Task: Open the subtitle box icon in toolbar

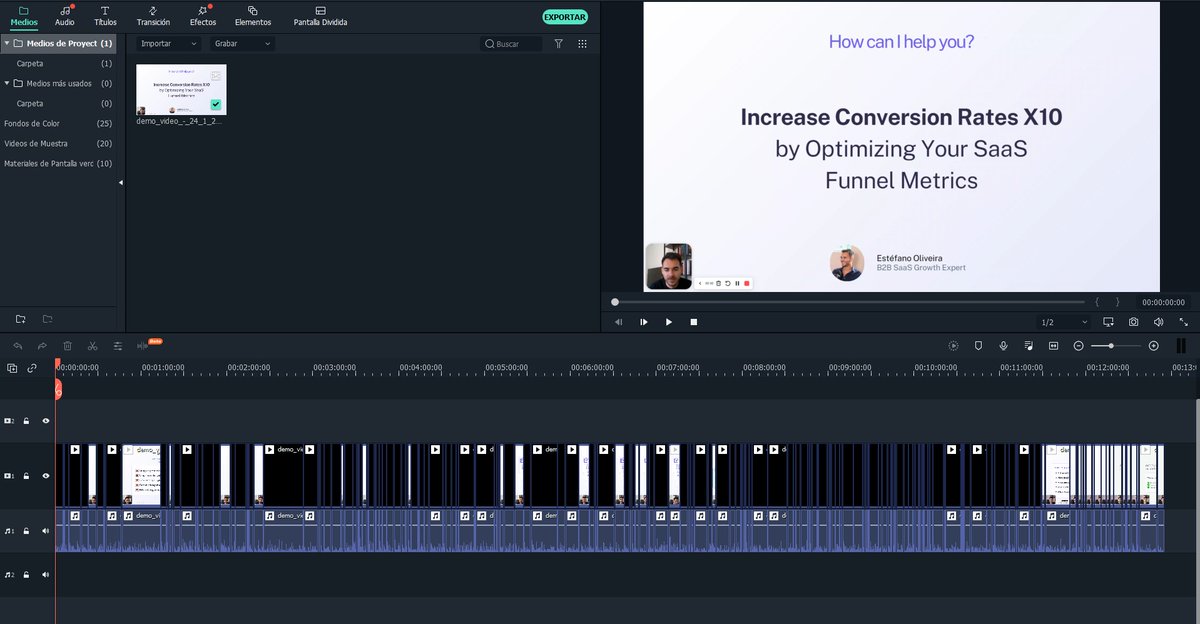Action: pyautogui.click(x=1053, y=346)
